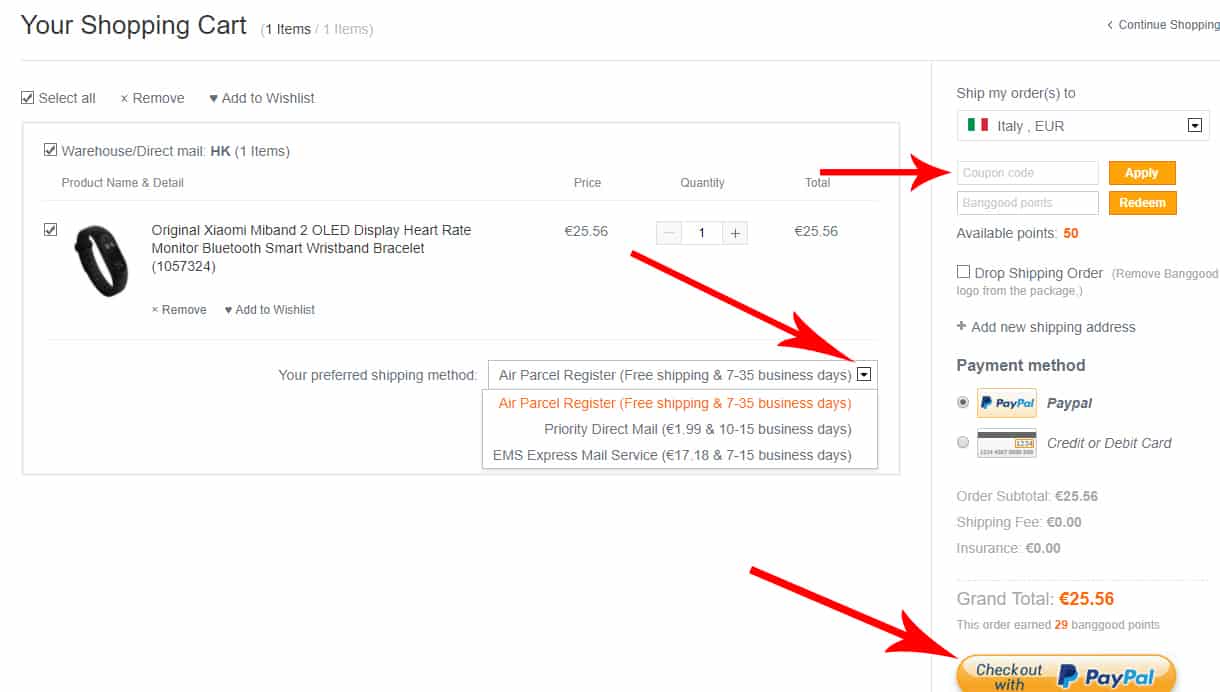The height and width of the screenshot is (692, 1220).
Task: Click the Order Subtotal €25.56 text
Action: [1027, 496]
